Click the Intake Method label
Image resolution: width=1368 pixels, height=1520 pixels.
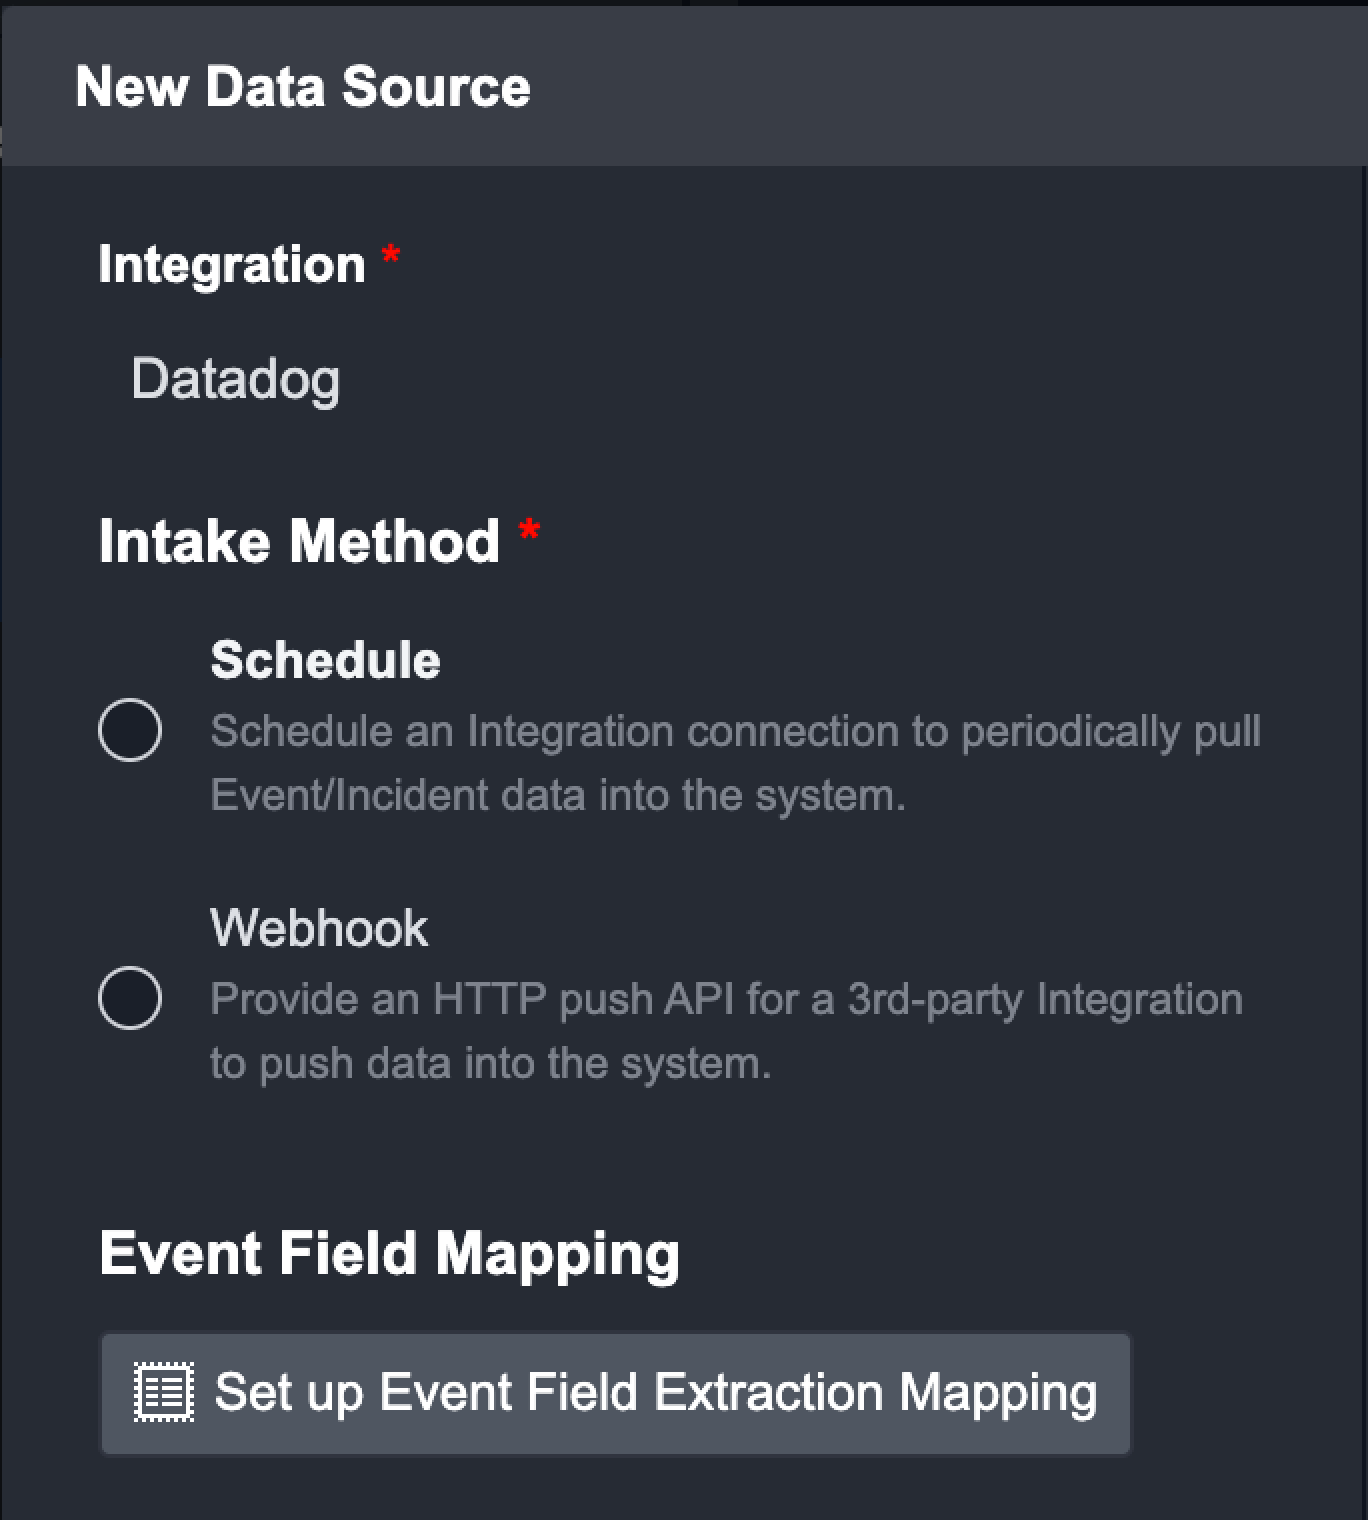pyautogui.click(x=299, y=541)
